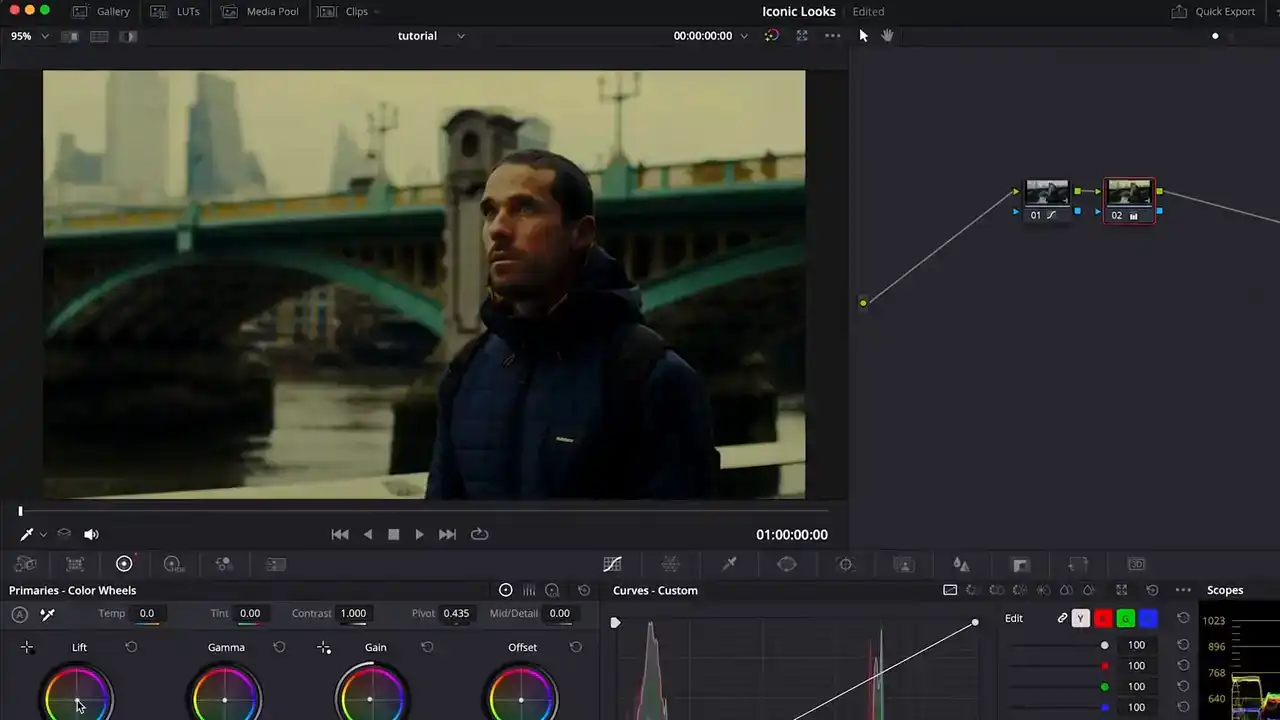Click the Lift black point picker
Screen dimensions: 1280x720
[27, 648]
